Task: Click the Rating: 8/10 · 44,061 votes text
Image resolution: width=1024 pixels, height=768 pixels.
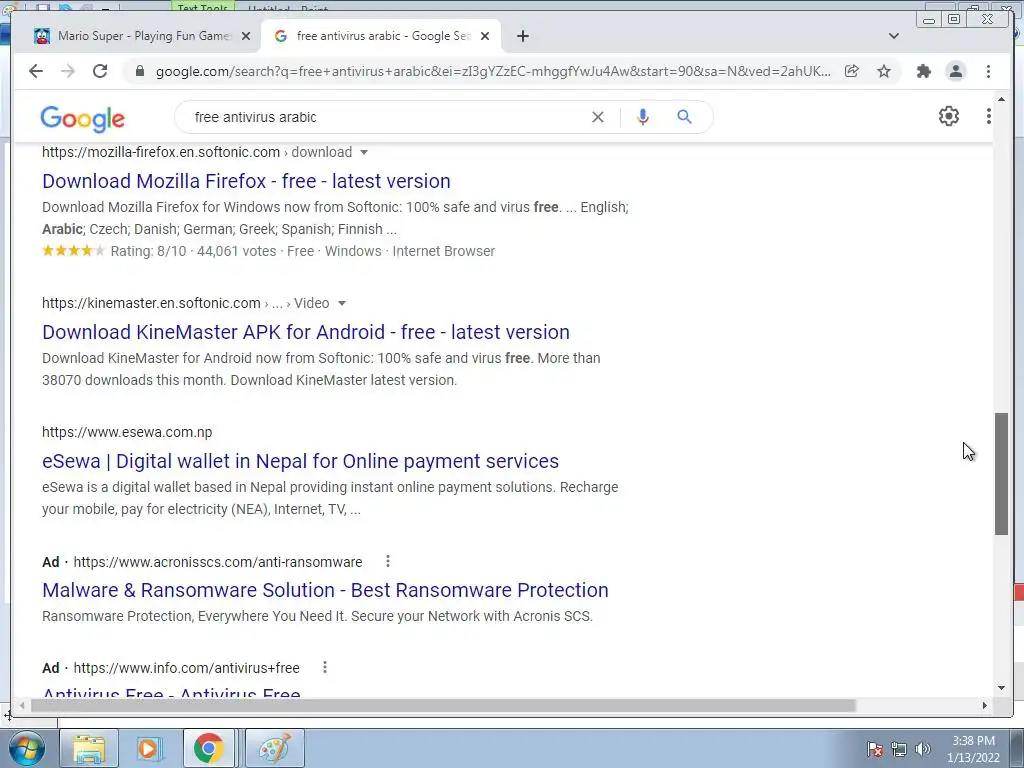Action: [x=193, y=251]
